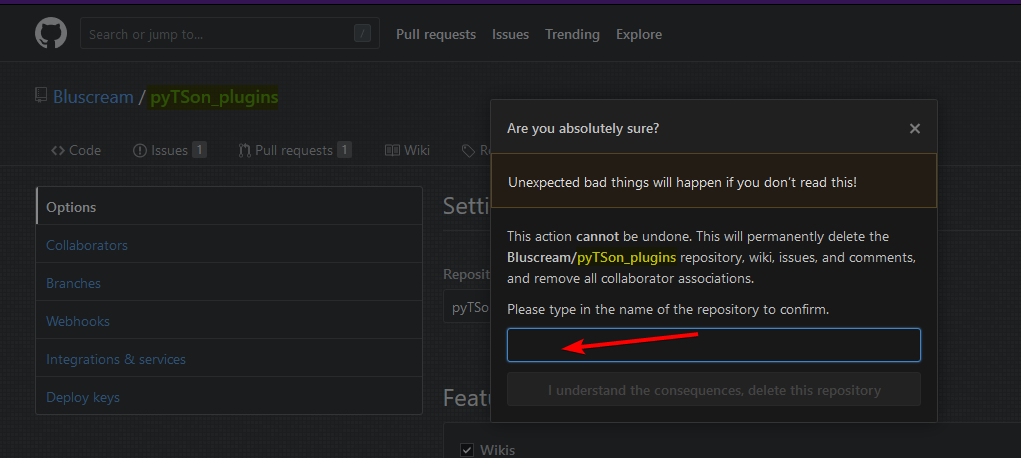Go to Explore page
This screenshot has height=458, width=1021.
pos(639,35)
